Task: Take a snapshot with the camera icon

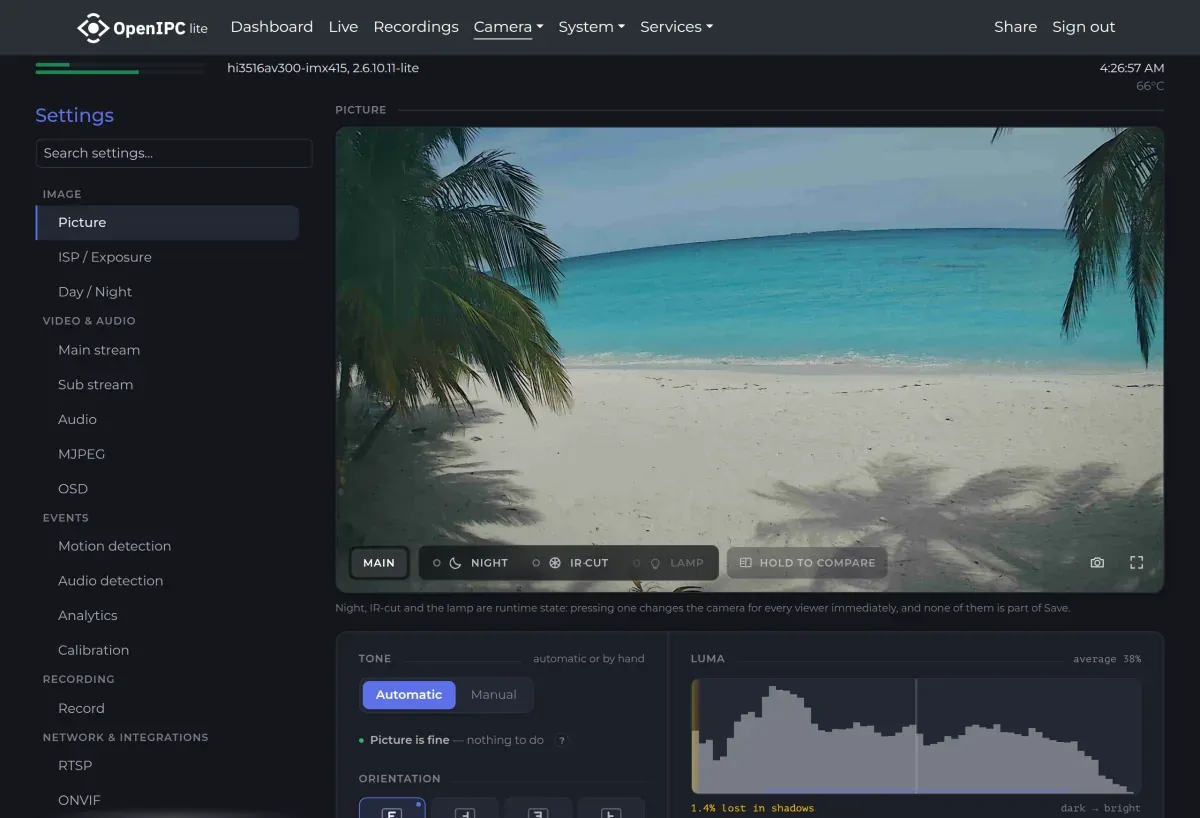Action: click(x=1097, y=563)
